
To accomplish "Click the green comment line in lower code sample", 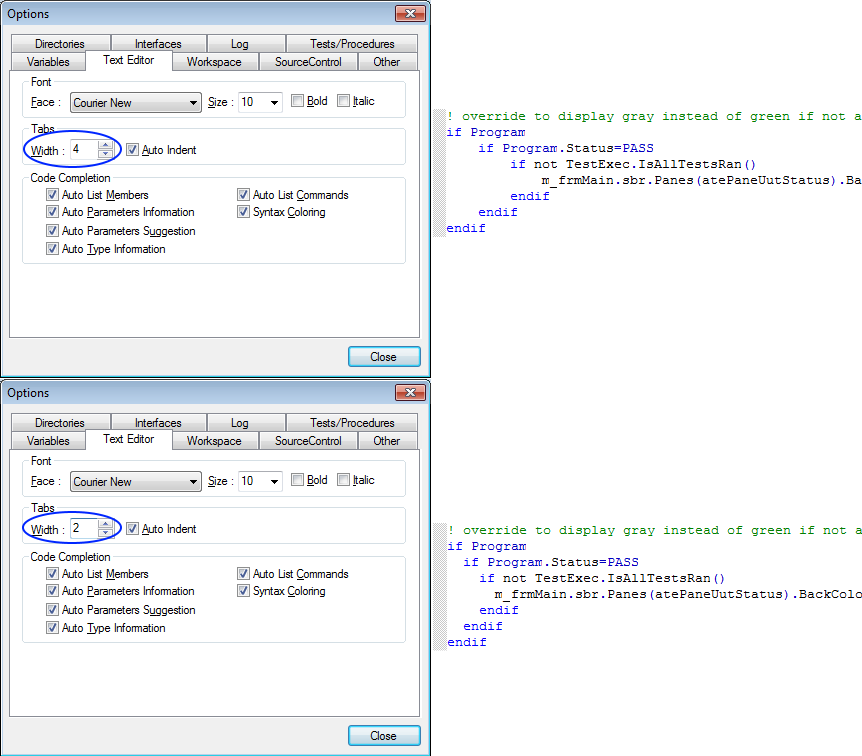I will click(x=654, y=531).
